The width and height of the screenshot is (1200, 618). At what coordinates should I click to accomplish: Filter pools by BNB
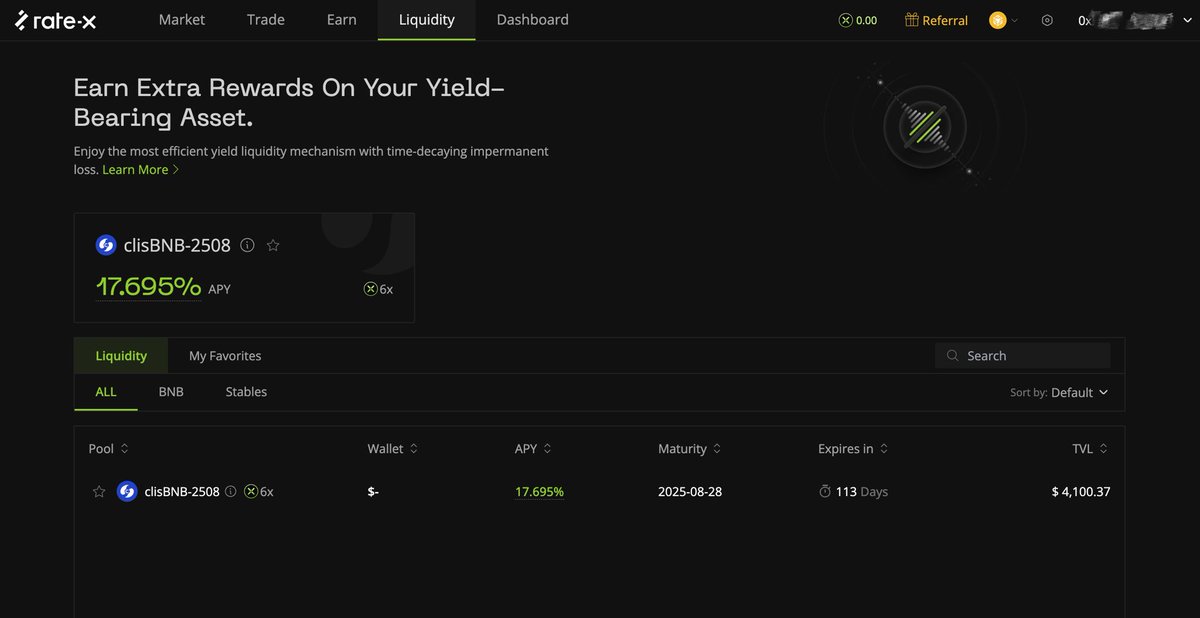point(171,392)
